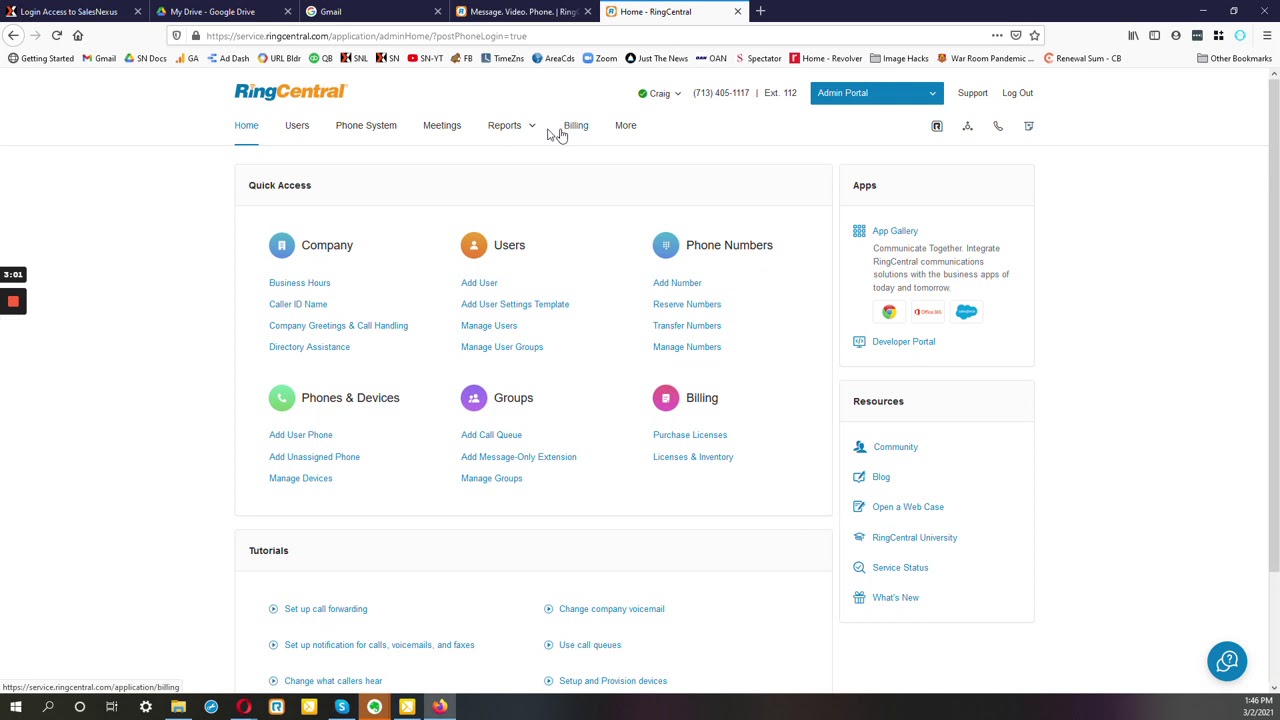This screenshot has height=720, width=1280.
Task: Open the Home tab
Action: tap(246, 126)
